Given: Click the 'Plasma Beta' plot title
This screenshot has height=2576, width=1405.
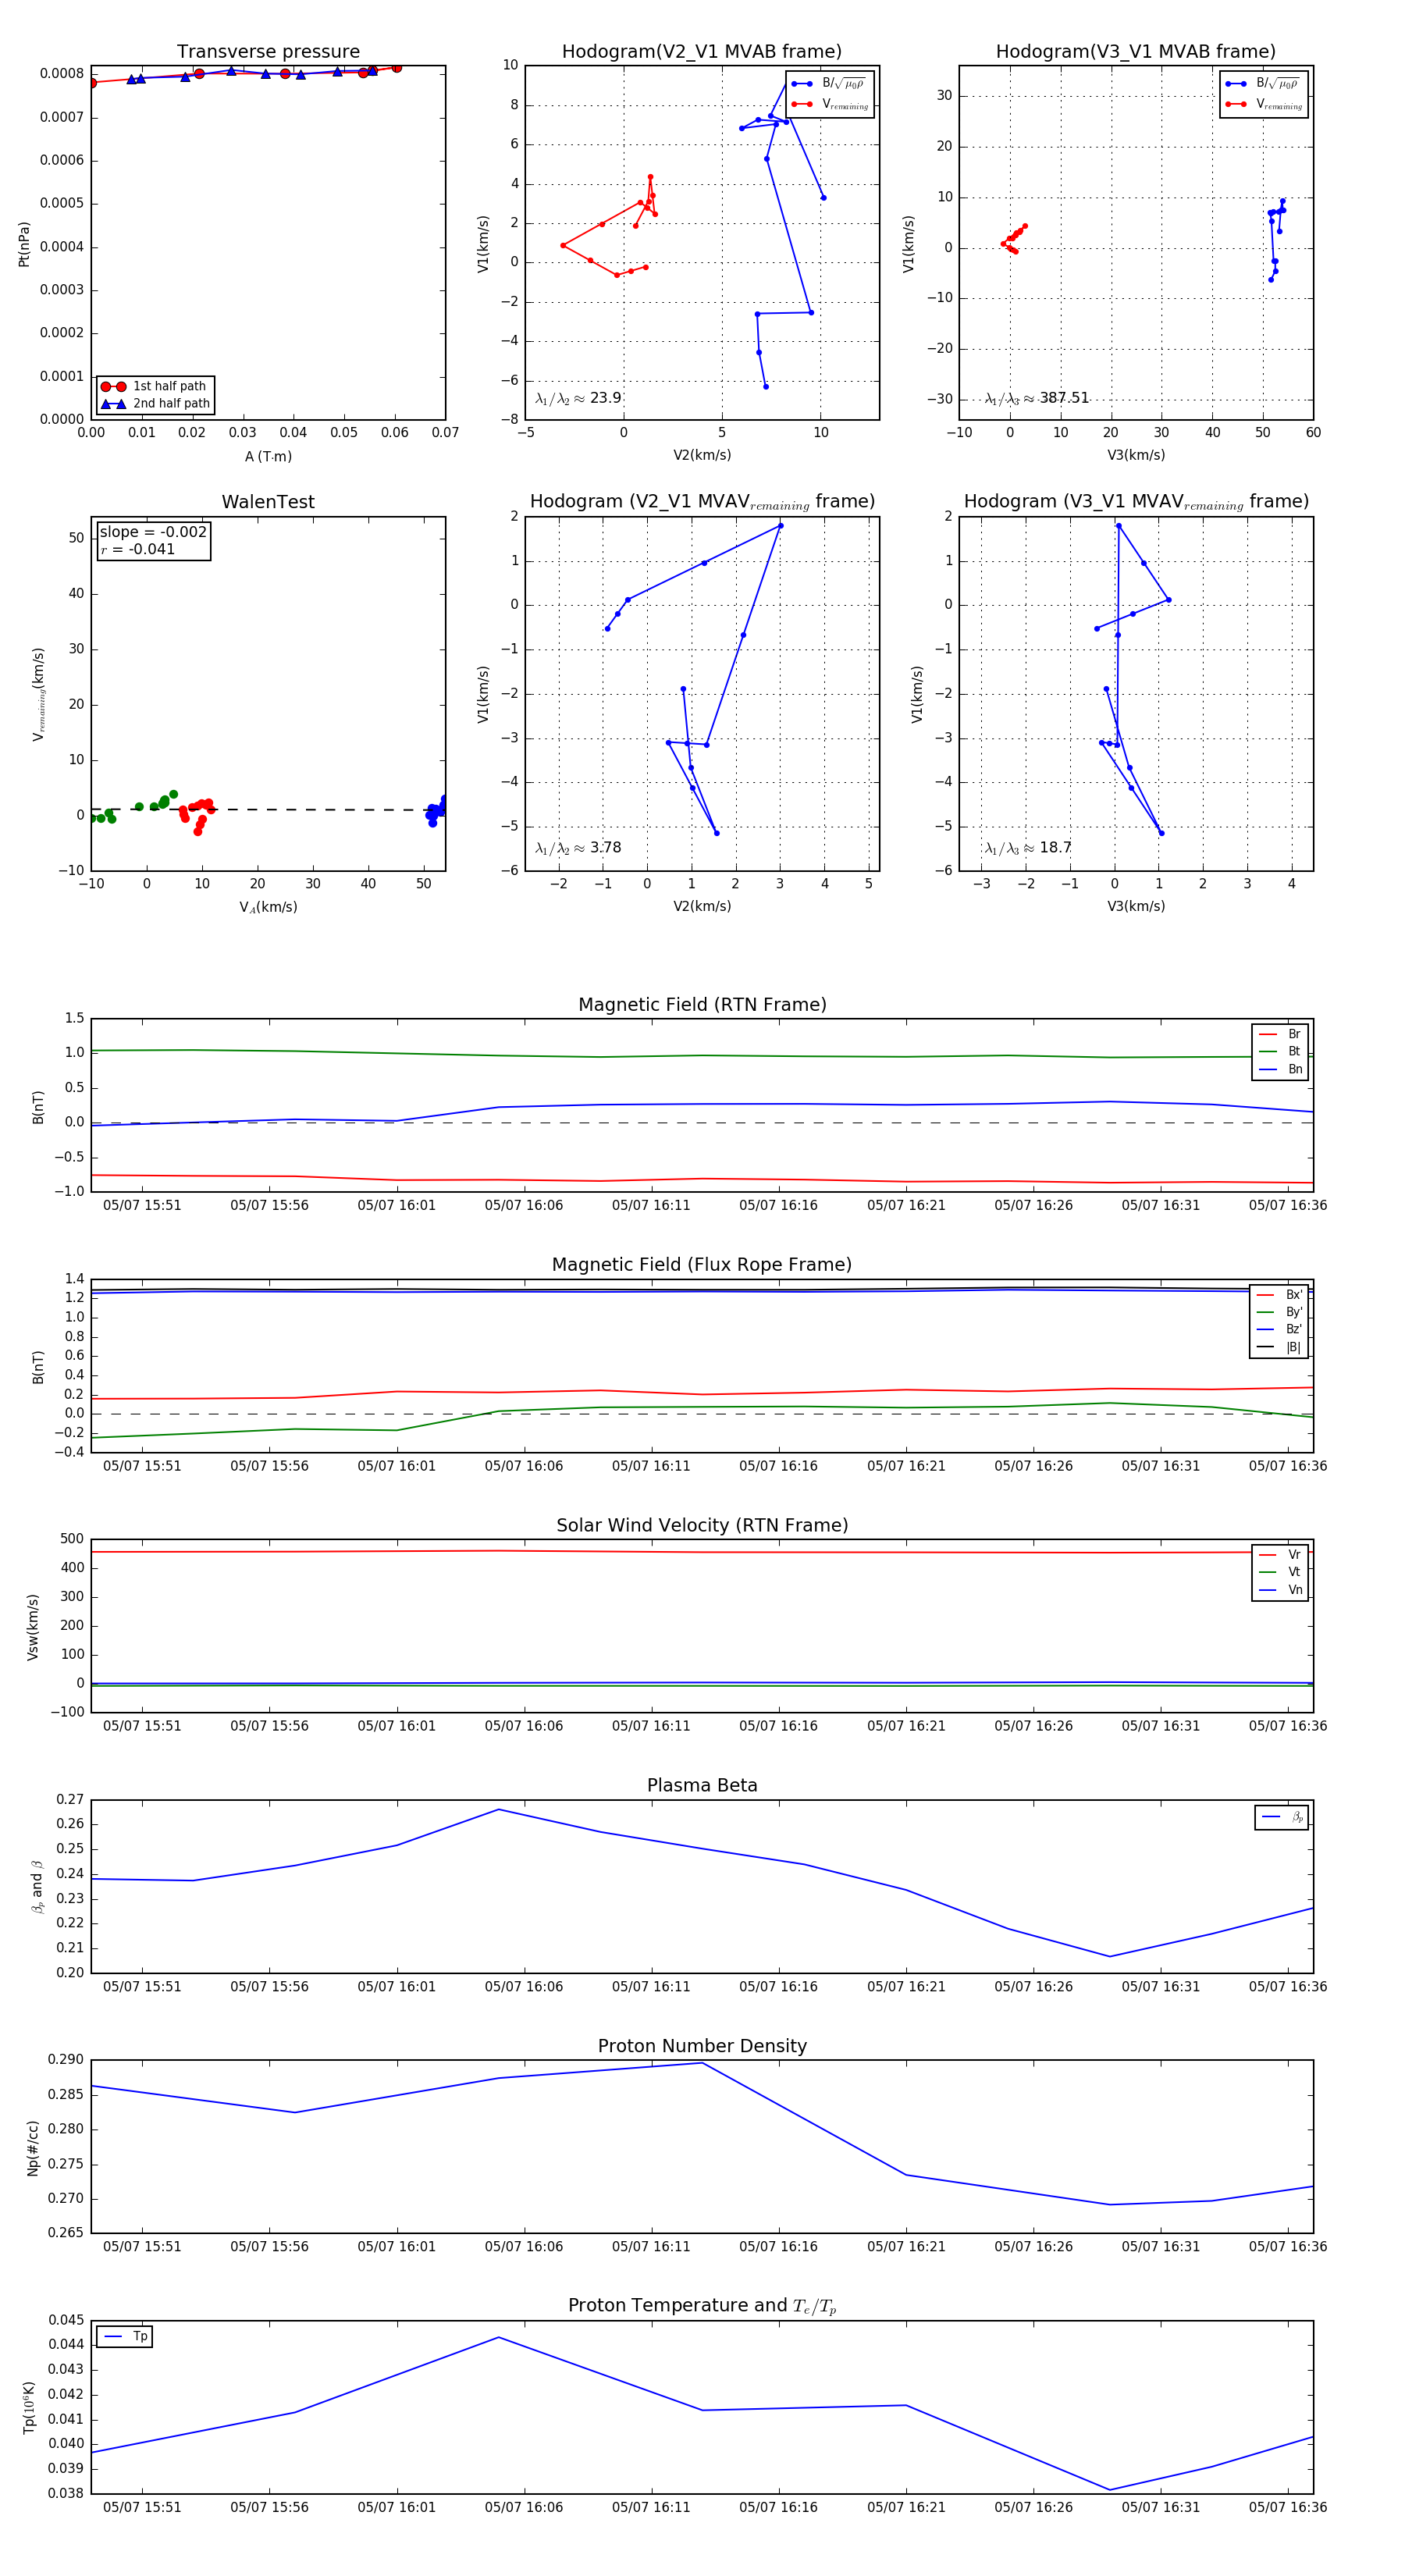Looking at the screenshot, I should 702,1786.
